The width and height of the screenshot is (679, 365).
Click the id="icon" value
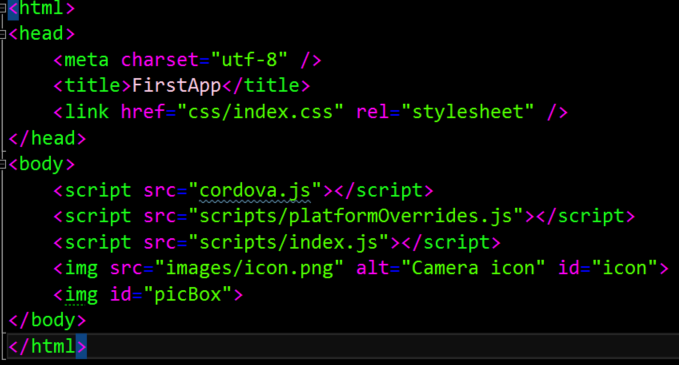click(624, 268)
